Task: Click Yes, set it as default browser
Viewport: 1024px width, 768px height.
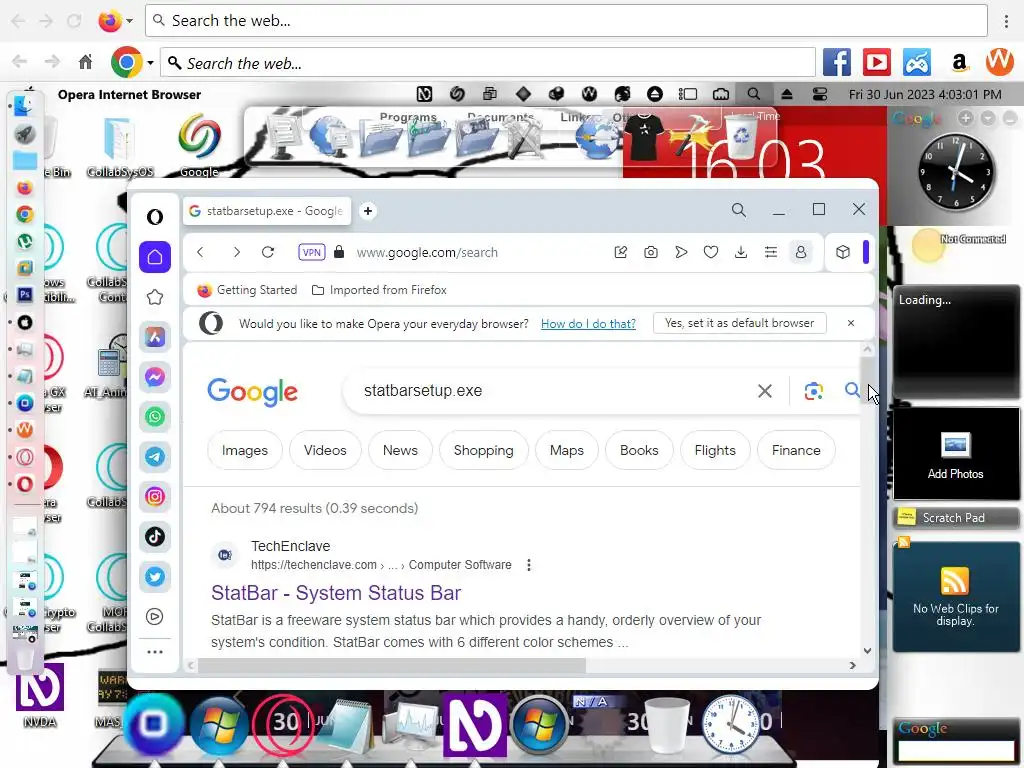Action: 739,323
